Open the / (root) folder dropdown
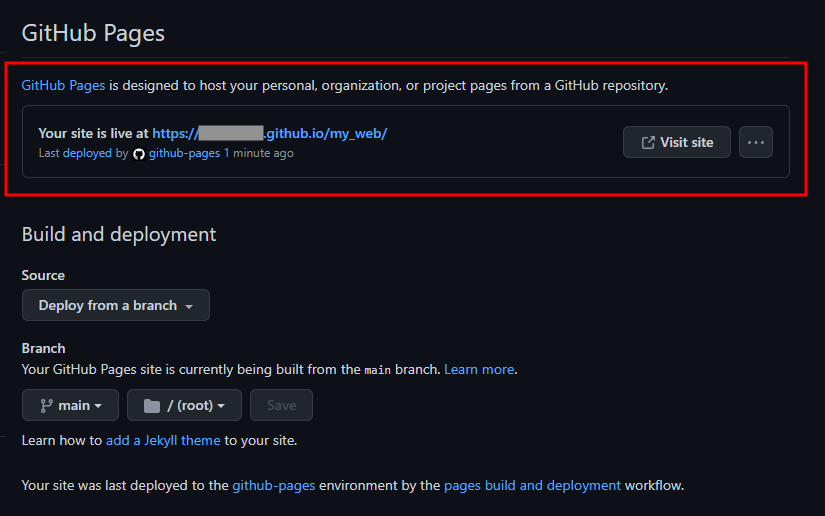The height and width of the screenshot is (516, 825). (184, 405)
